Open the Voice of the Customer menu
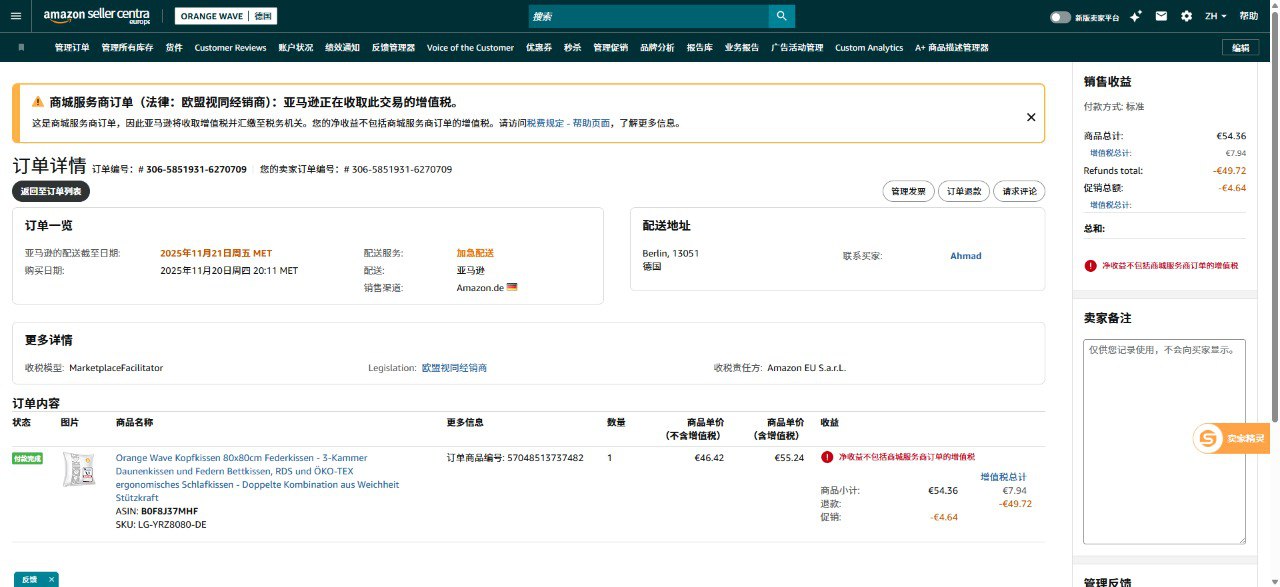 click(x=470, y=47)
